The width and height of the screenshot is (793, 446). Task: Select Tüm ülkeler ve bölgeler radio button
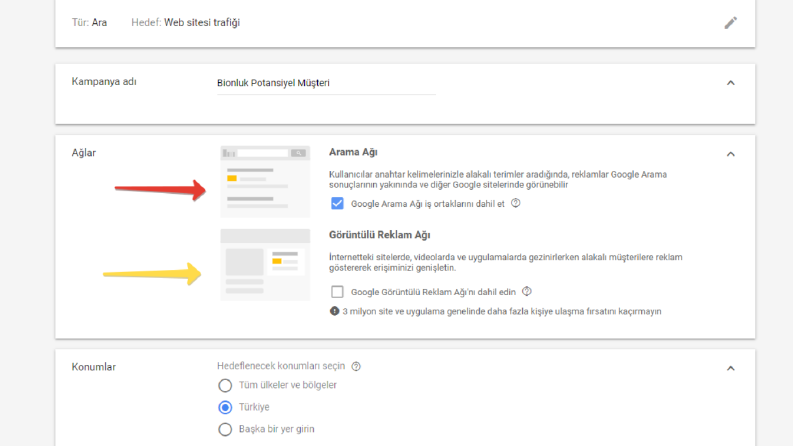pos(225,385)
